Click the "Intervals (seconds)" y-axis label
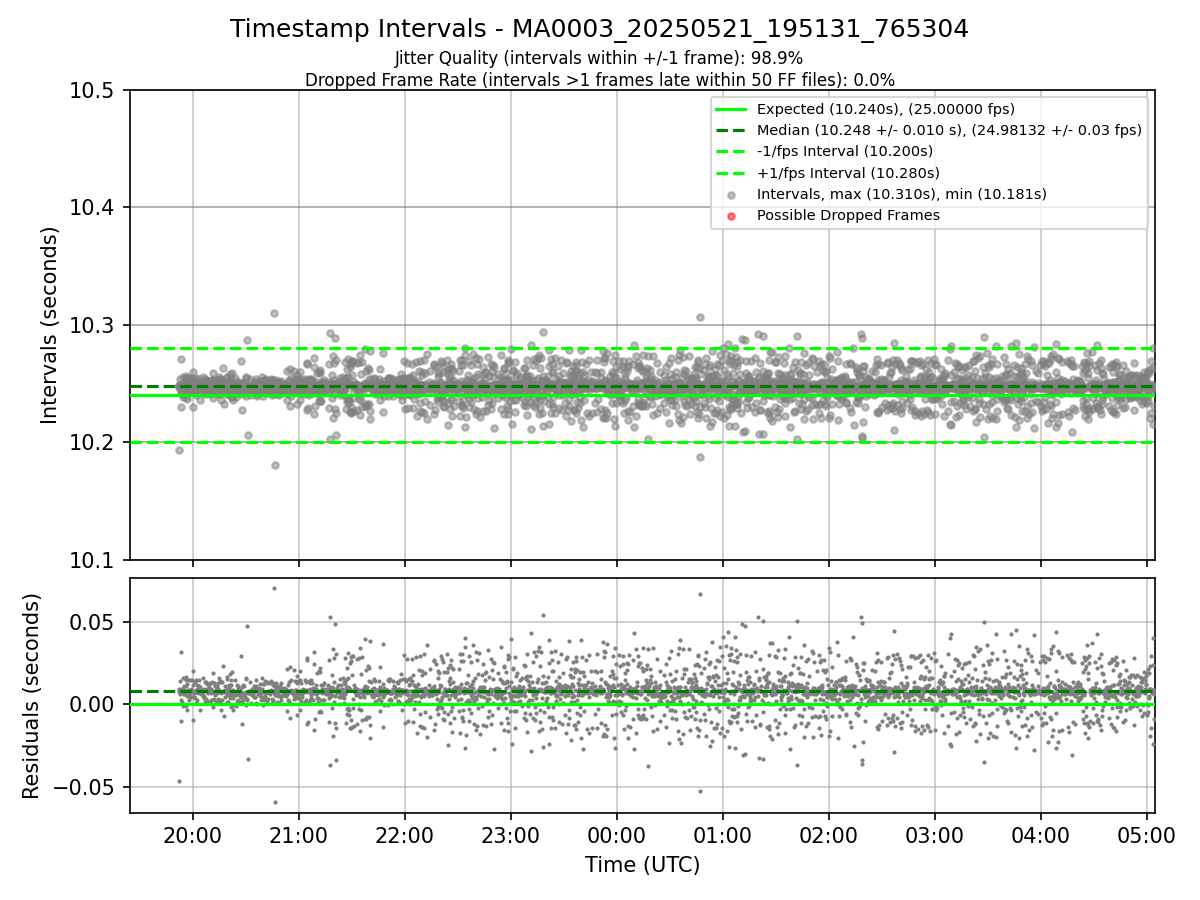The width and height of the screenshot is (1200, 900). (x=50, y=325)
